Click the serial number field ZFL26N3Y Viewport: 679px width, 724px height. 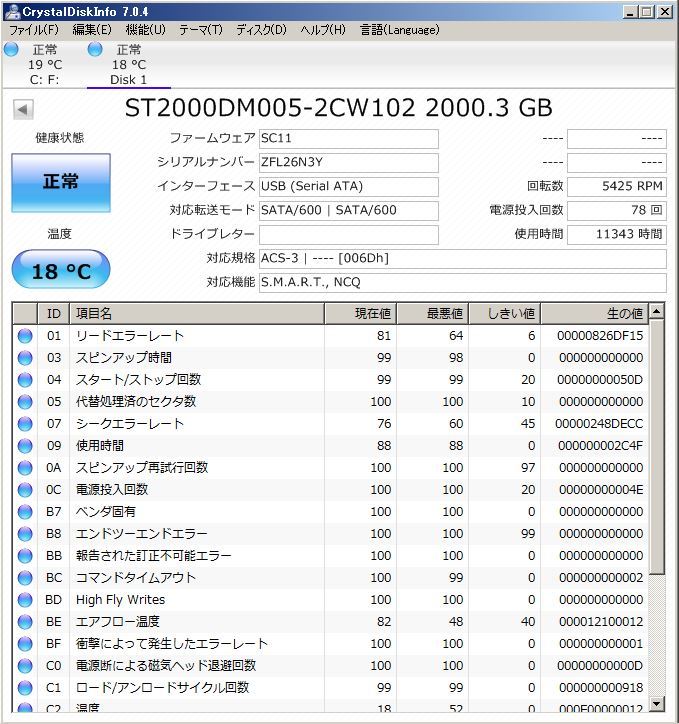(x=349, y=163)
